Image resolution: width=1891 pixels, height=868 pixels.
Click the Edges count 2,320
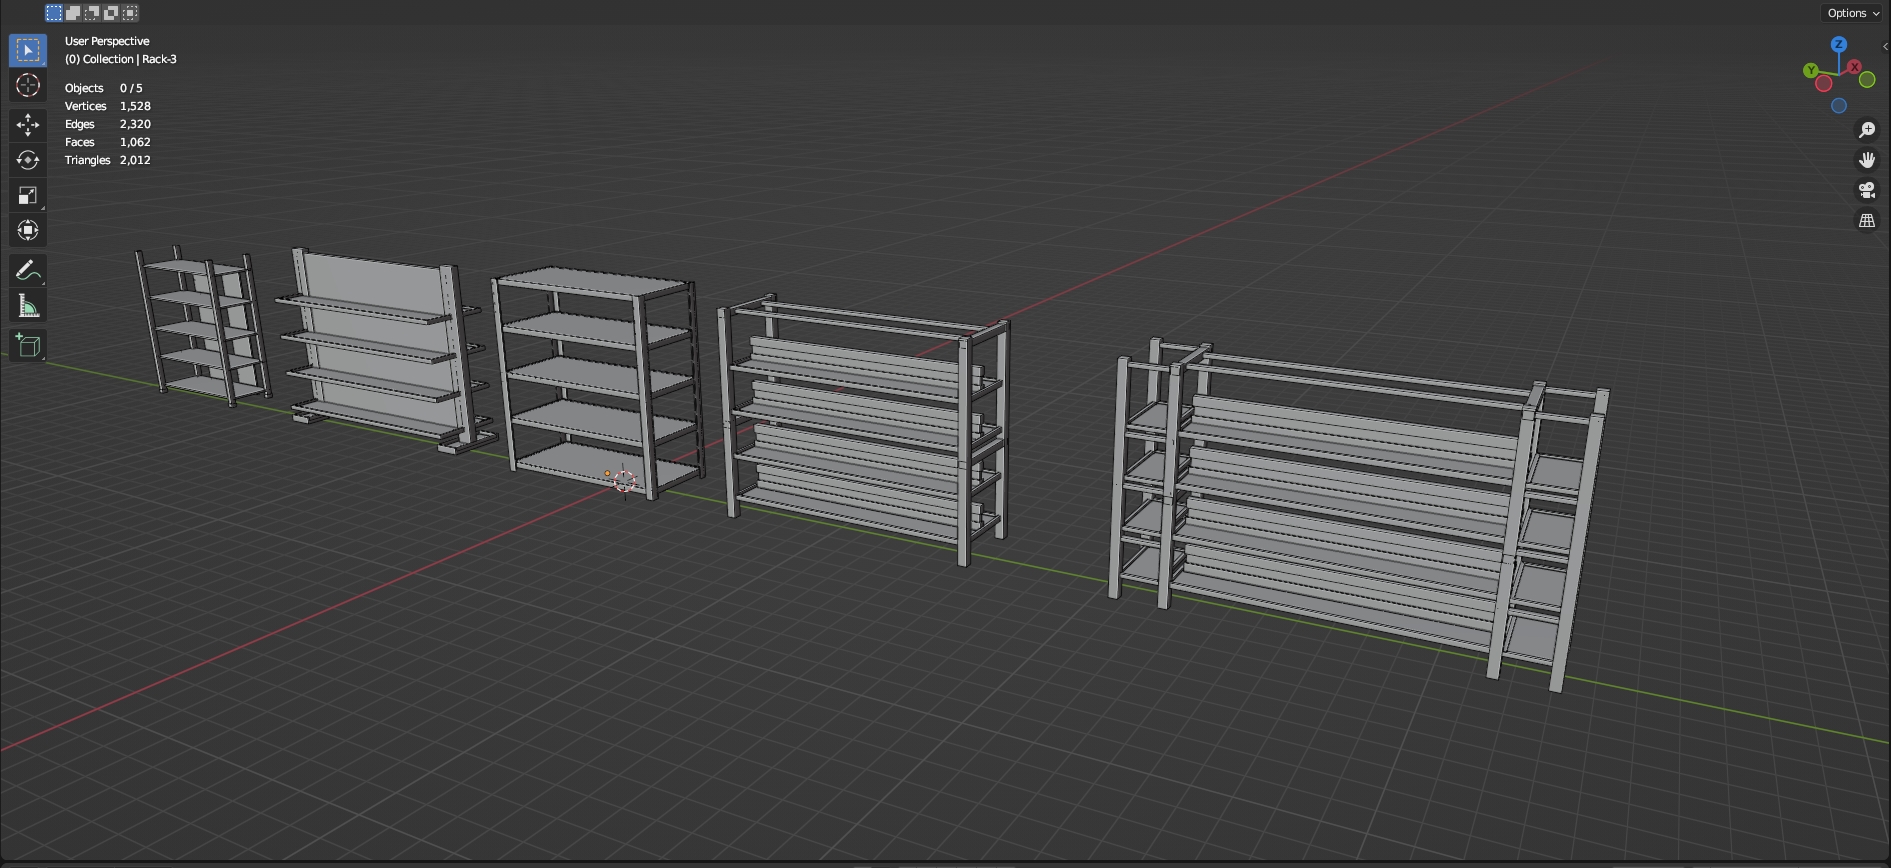pos(135,124)
